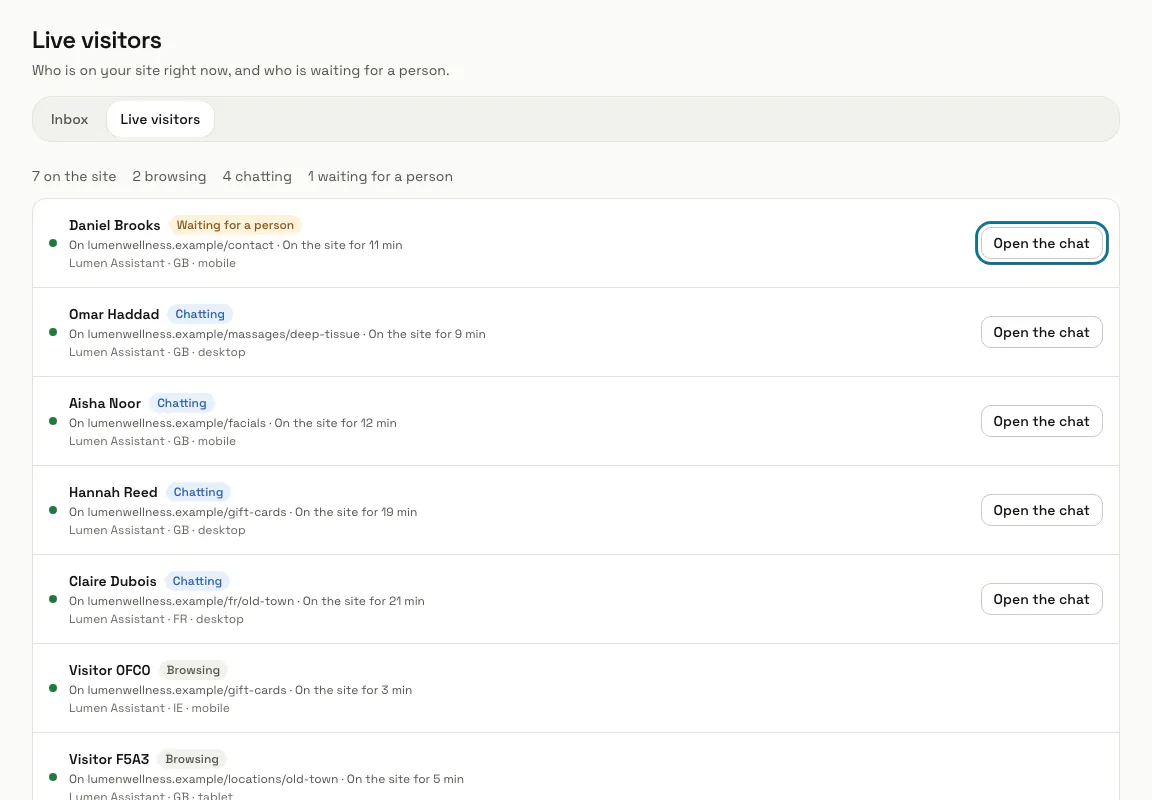The width and height of the screenshot is (1152, 800).
Task: Click the "1 waiting for a person" count
Action: (x=380, y=176)
